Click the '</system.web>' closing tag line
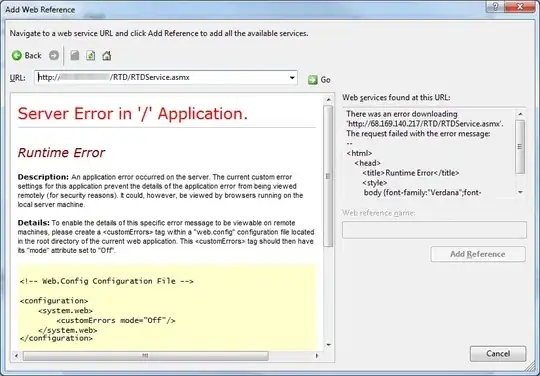540x376 pixels. pyautogui.click(x=68, y=330)
